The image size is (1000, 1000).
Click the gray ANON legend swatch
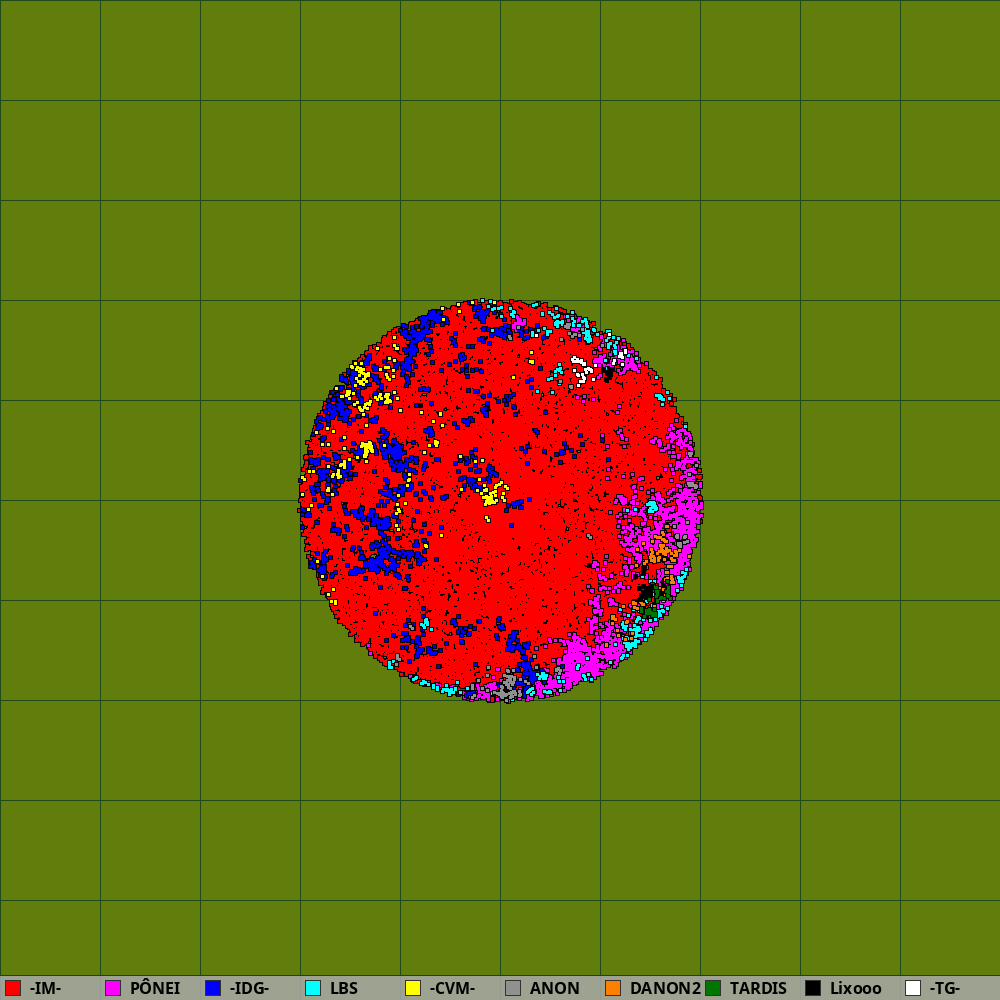click(513, 988)
